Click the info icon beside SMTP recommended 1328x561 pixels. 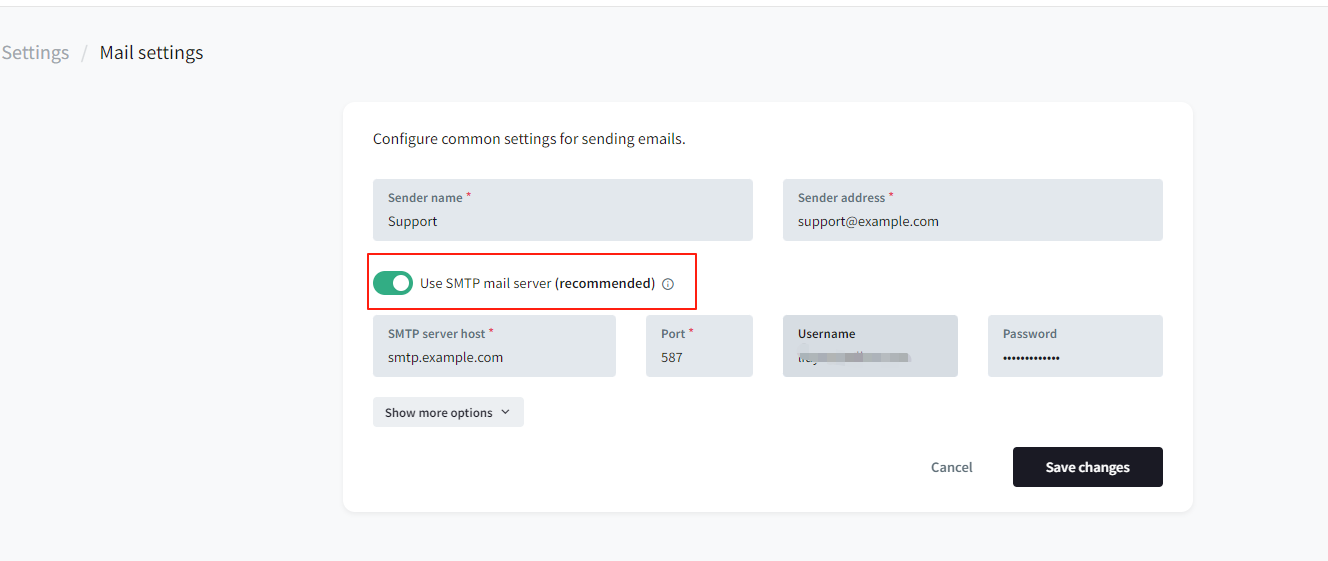[x=668, y=284]
